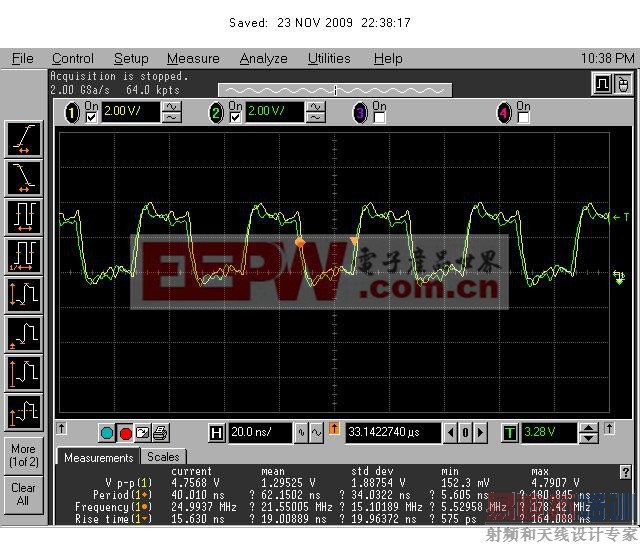
Task: Open trigger setup via T button
Action: (509, 433)
